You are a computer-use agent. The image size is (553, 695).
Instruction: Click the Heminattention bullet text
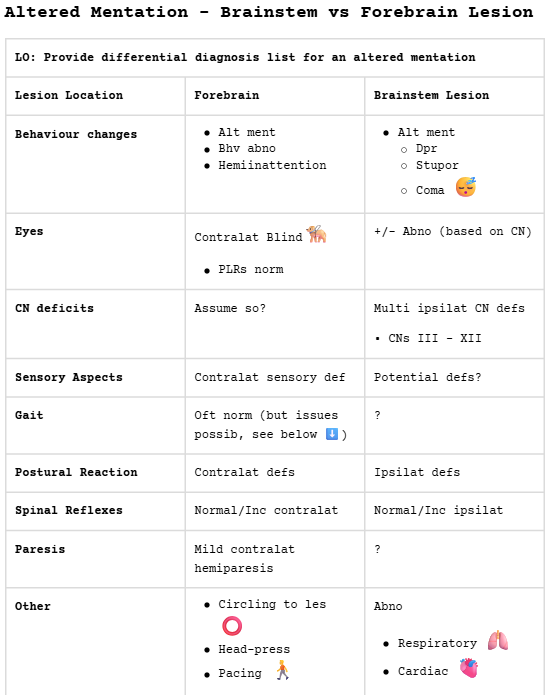click(272, 165)
